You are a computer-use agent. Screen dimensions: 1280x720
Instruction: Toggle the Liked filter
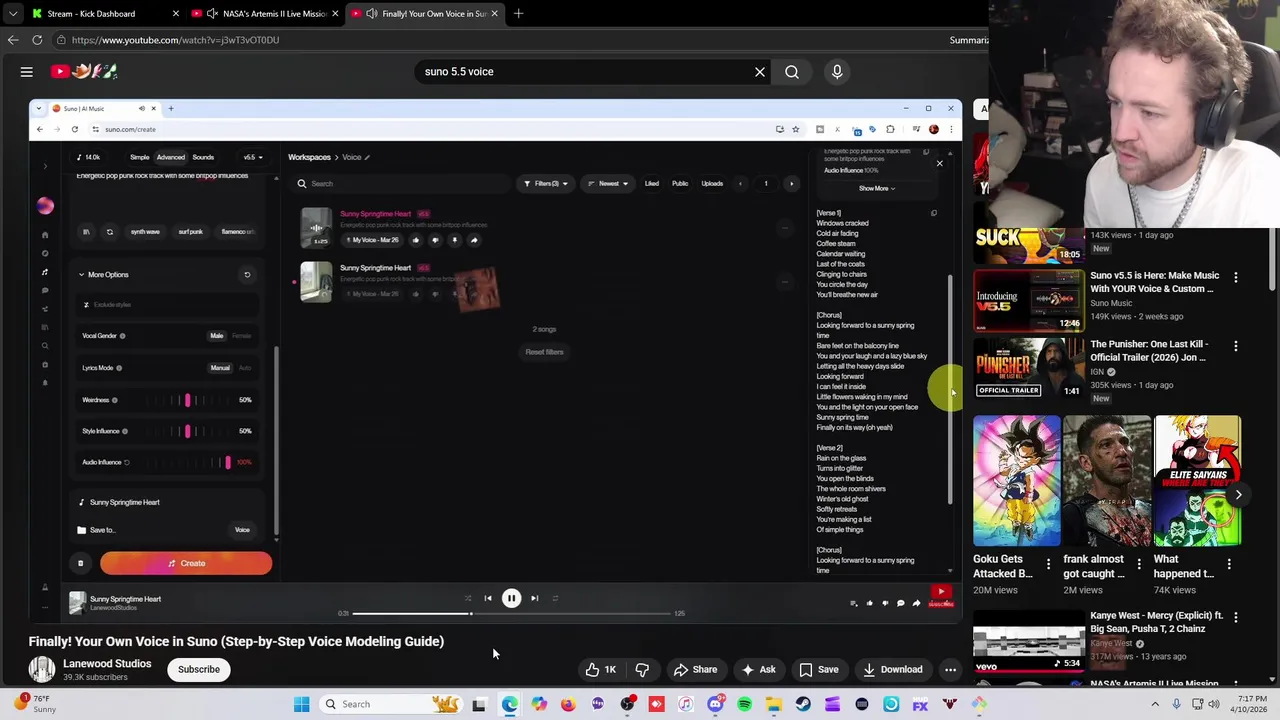(x=652, y=184)
